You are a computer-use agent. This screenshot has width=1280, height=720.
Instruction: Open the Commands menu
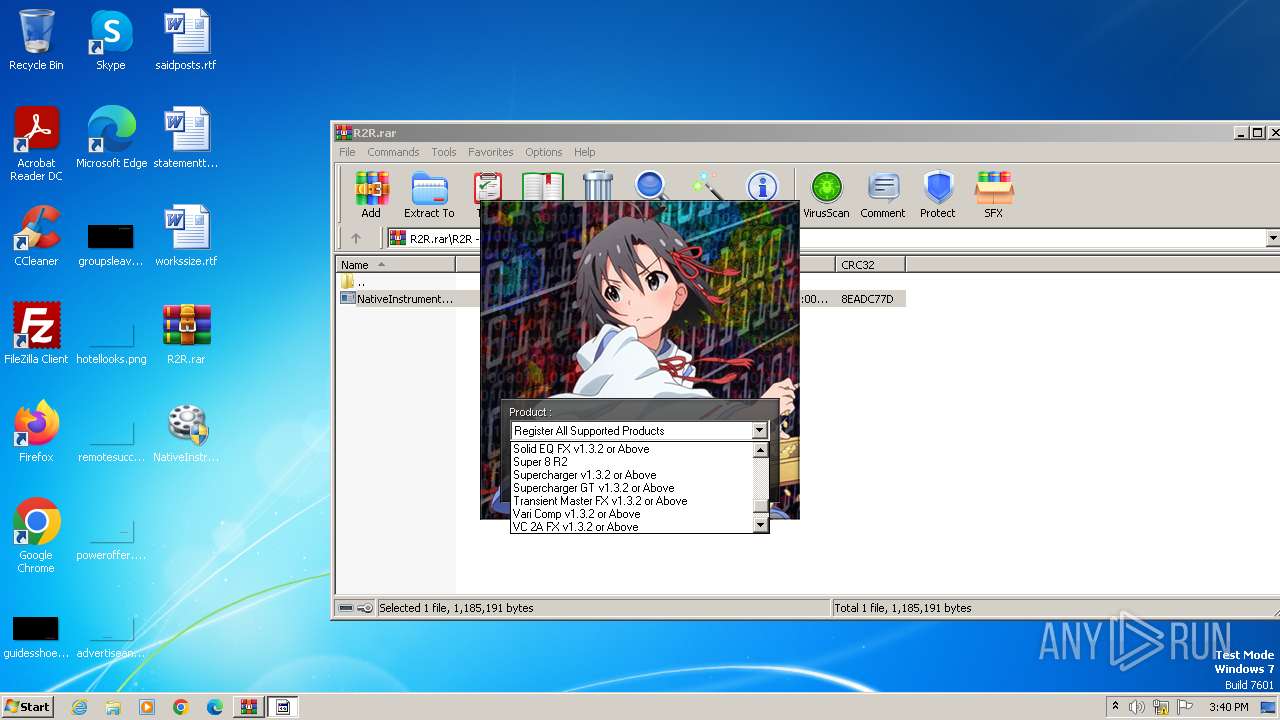point(393,152)
